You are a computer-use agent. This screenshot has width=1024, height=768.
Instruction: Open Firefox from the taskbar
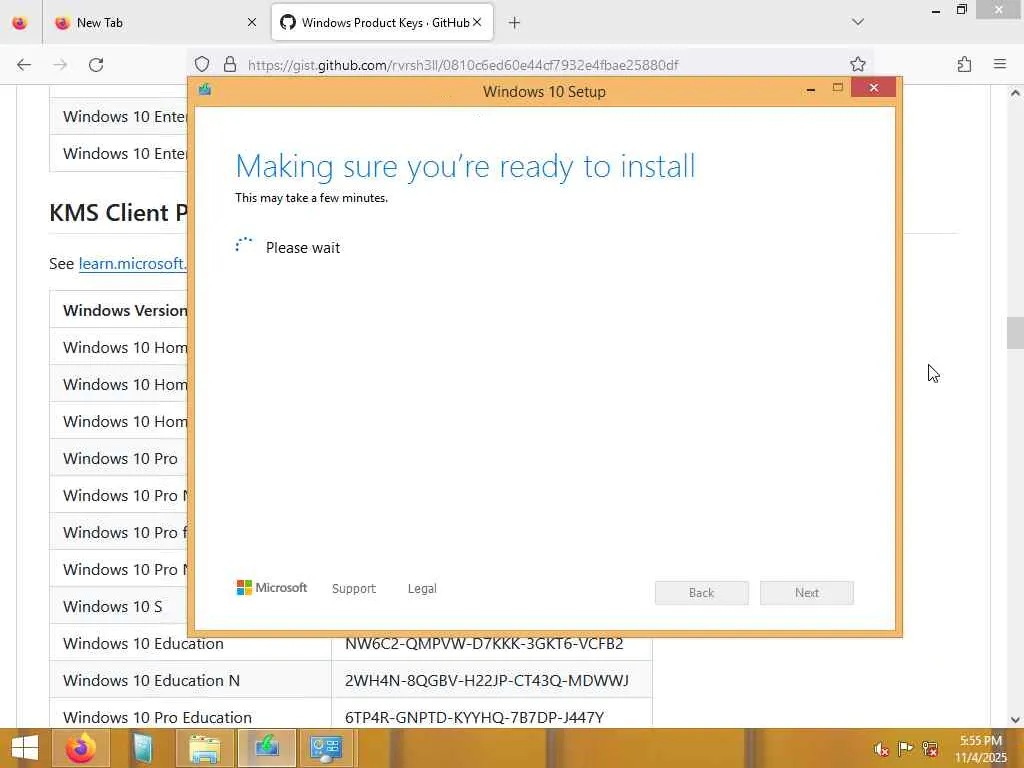tap(80, 748)
